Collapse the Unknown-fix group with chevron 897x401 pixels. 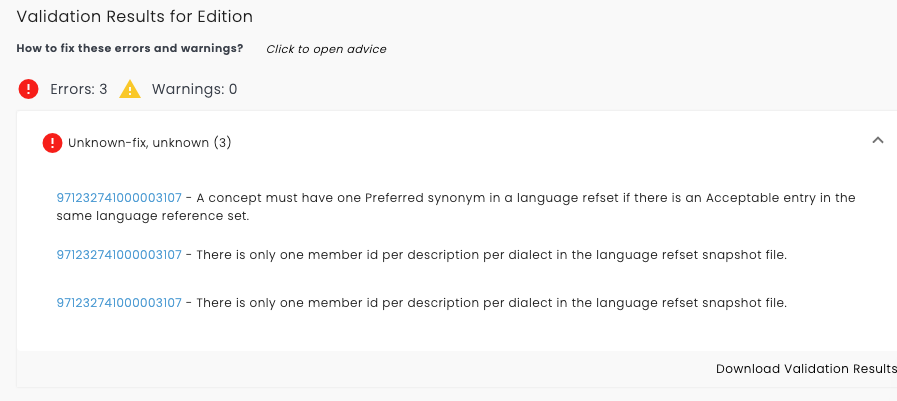pos(877,141)
